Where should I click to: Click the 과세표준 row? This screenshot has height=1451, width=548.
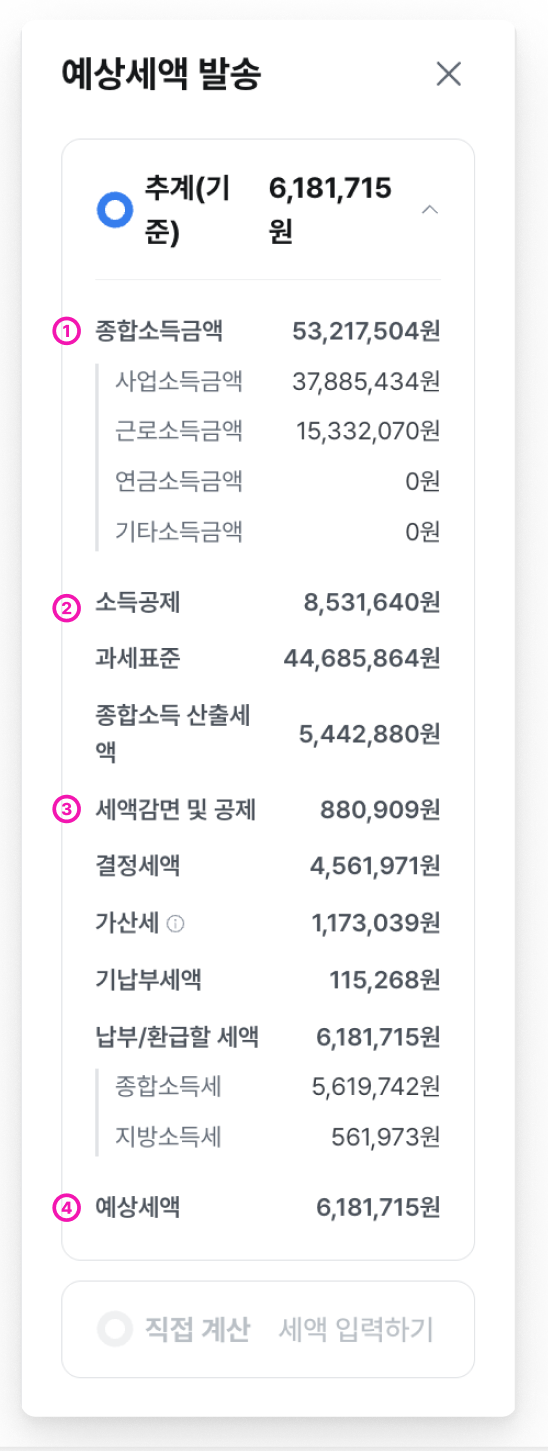268,659
